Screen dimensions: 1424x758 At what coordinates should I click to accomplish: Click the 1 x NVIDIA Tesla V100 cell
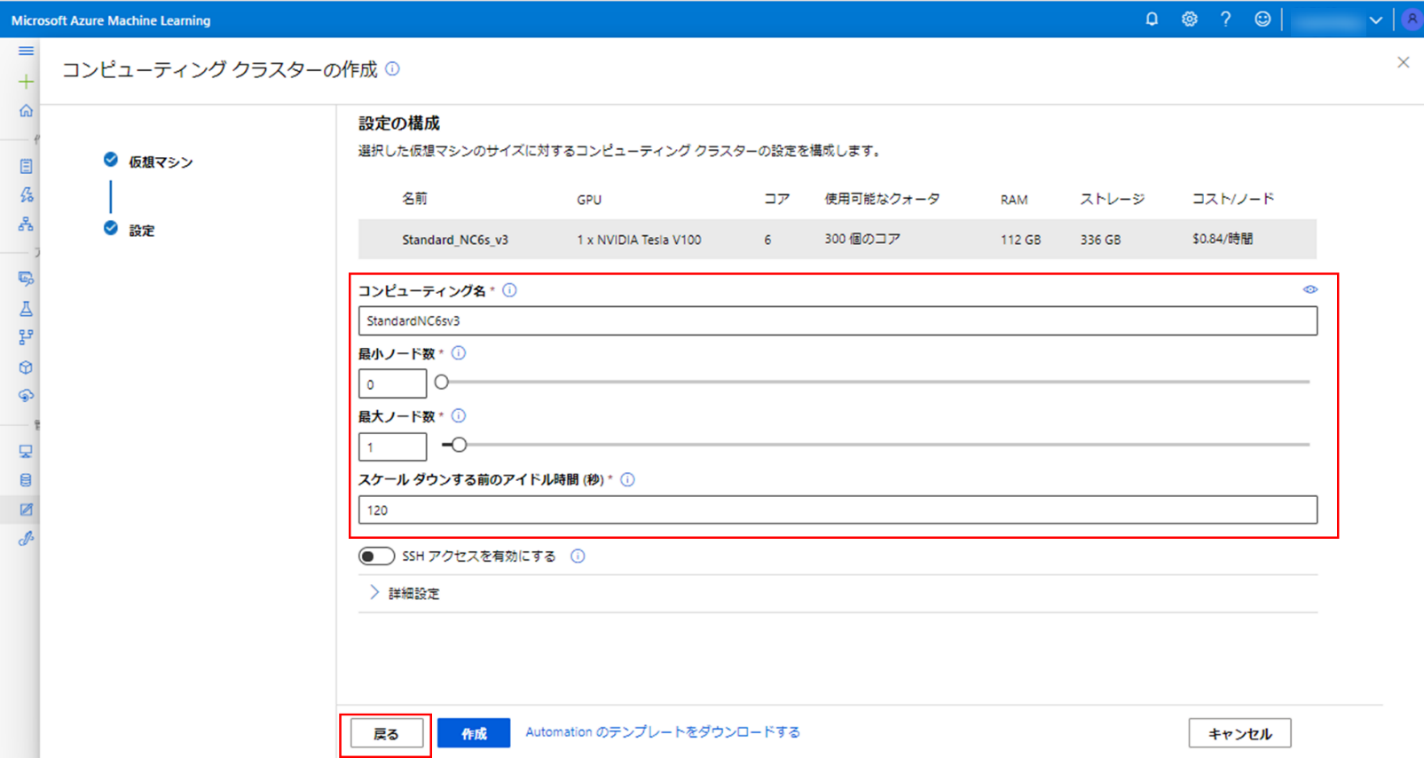coord(638,240)
